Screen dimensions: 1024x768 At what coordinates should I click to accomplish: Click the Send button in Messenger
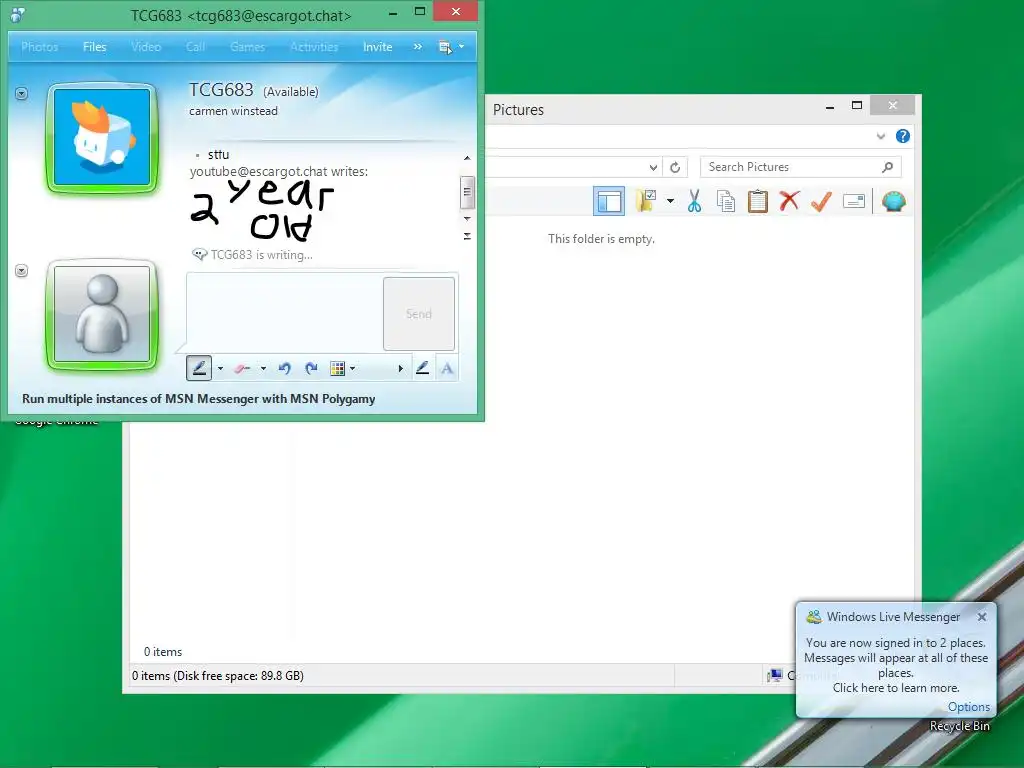(x=419, y=314)
